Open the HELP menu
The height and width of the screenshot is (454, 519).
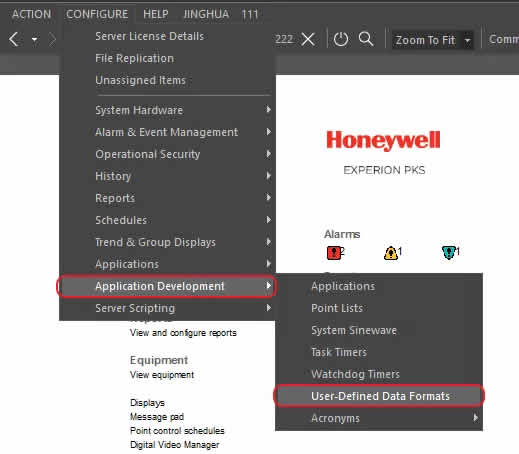click(156, 14)
